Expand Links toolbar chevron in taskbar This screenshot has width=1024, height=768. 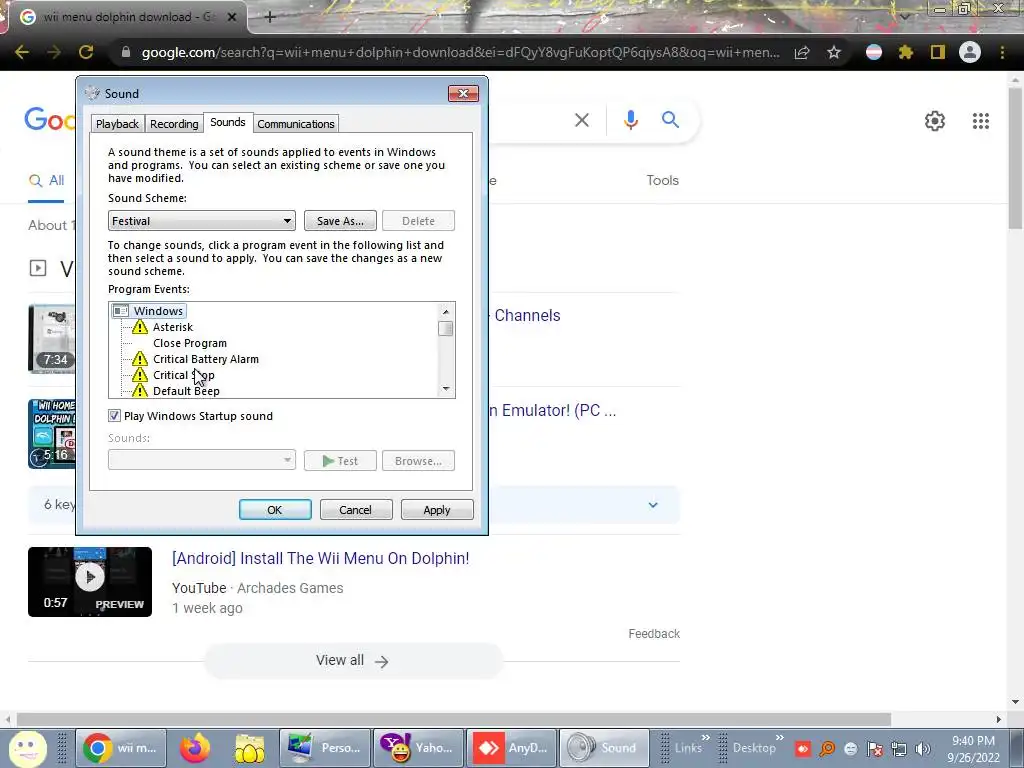click(x=705, y=738)
